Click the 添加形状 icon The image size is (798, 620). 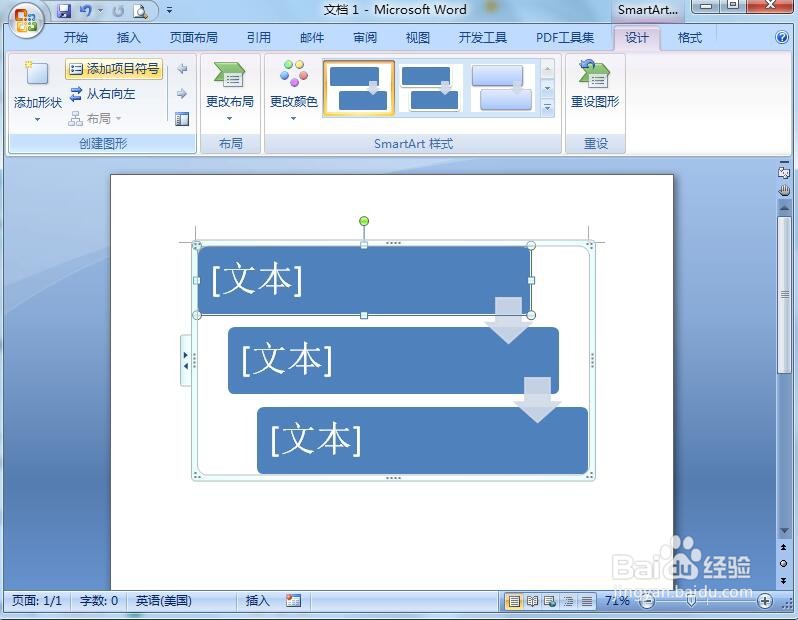pos(37,74)
